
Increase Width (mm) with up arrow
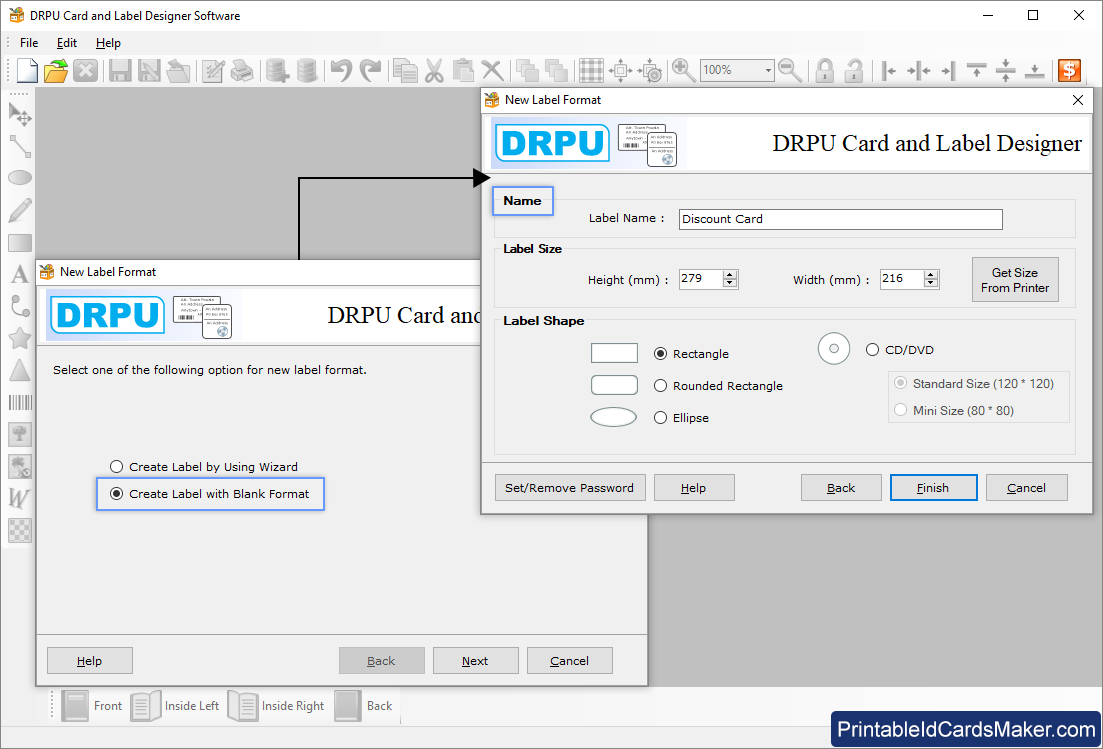click(x=931, y=275)
